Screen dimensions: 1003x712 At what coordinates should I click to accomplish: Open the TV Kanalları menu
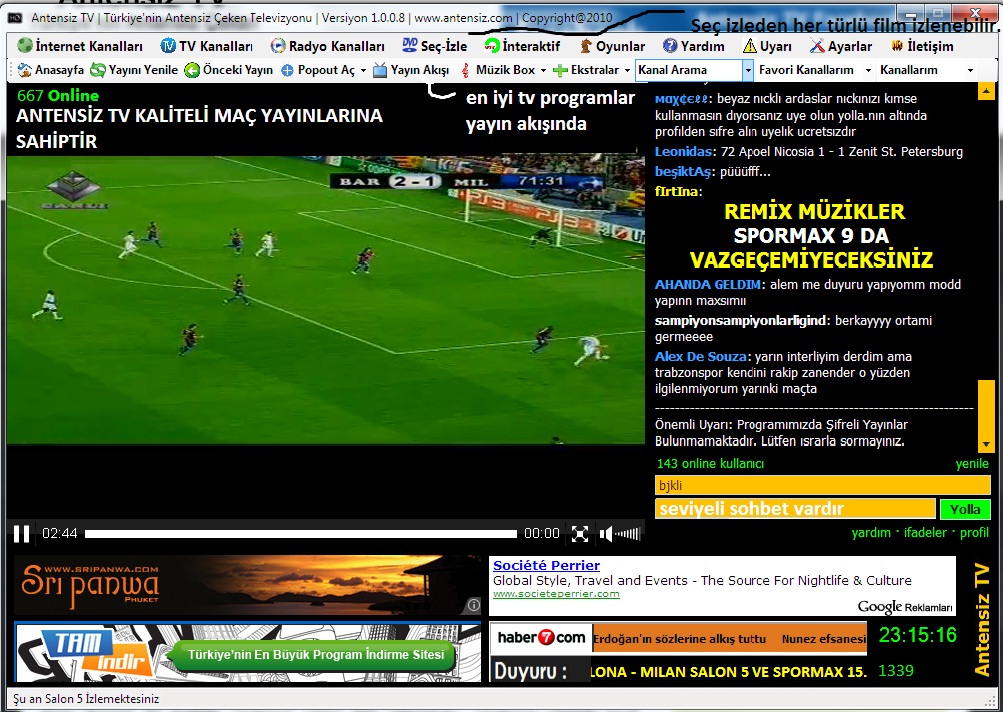207,46
